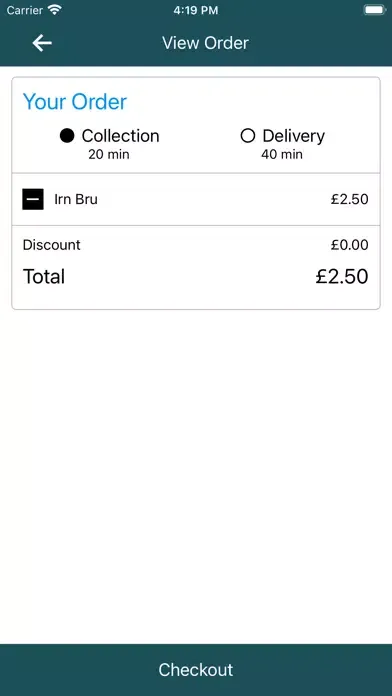The height and width of the screenshot is (696, 392).
Task: Tap the Irn Bru item name
Action: pyautogui.click(x=76, y=199)
